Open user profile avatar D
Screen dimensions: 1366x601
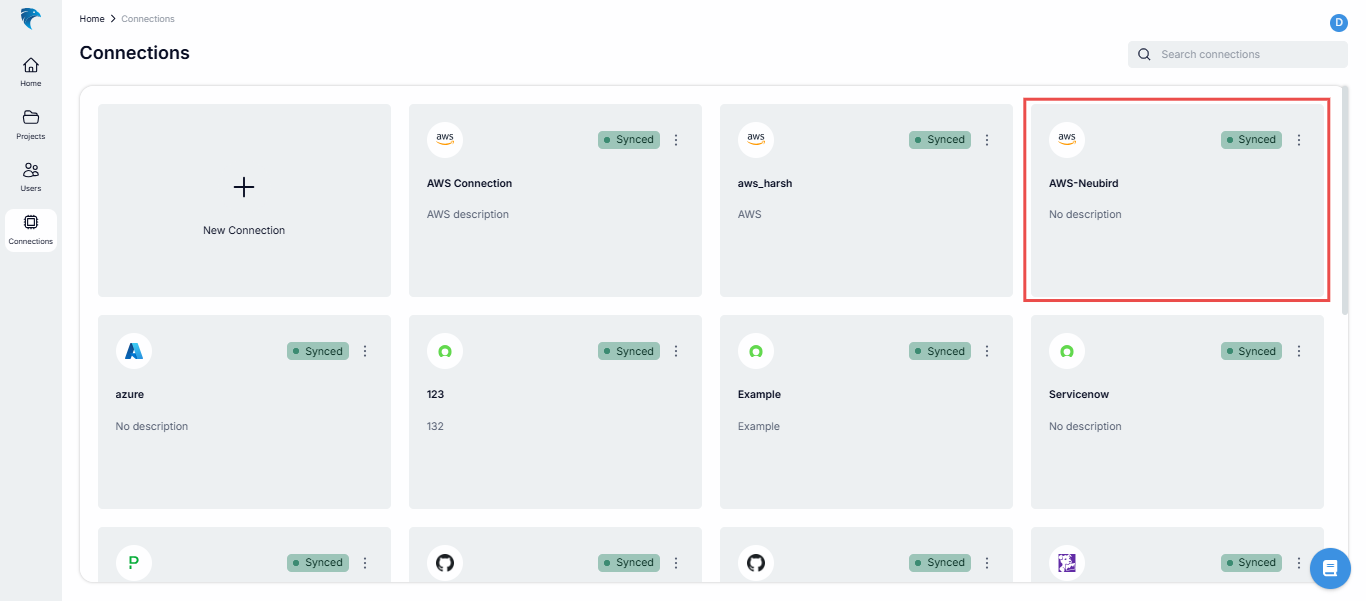(x=1338, y=23)
